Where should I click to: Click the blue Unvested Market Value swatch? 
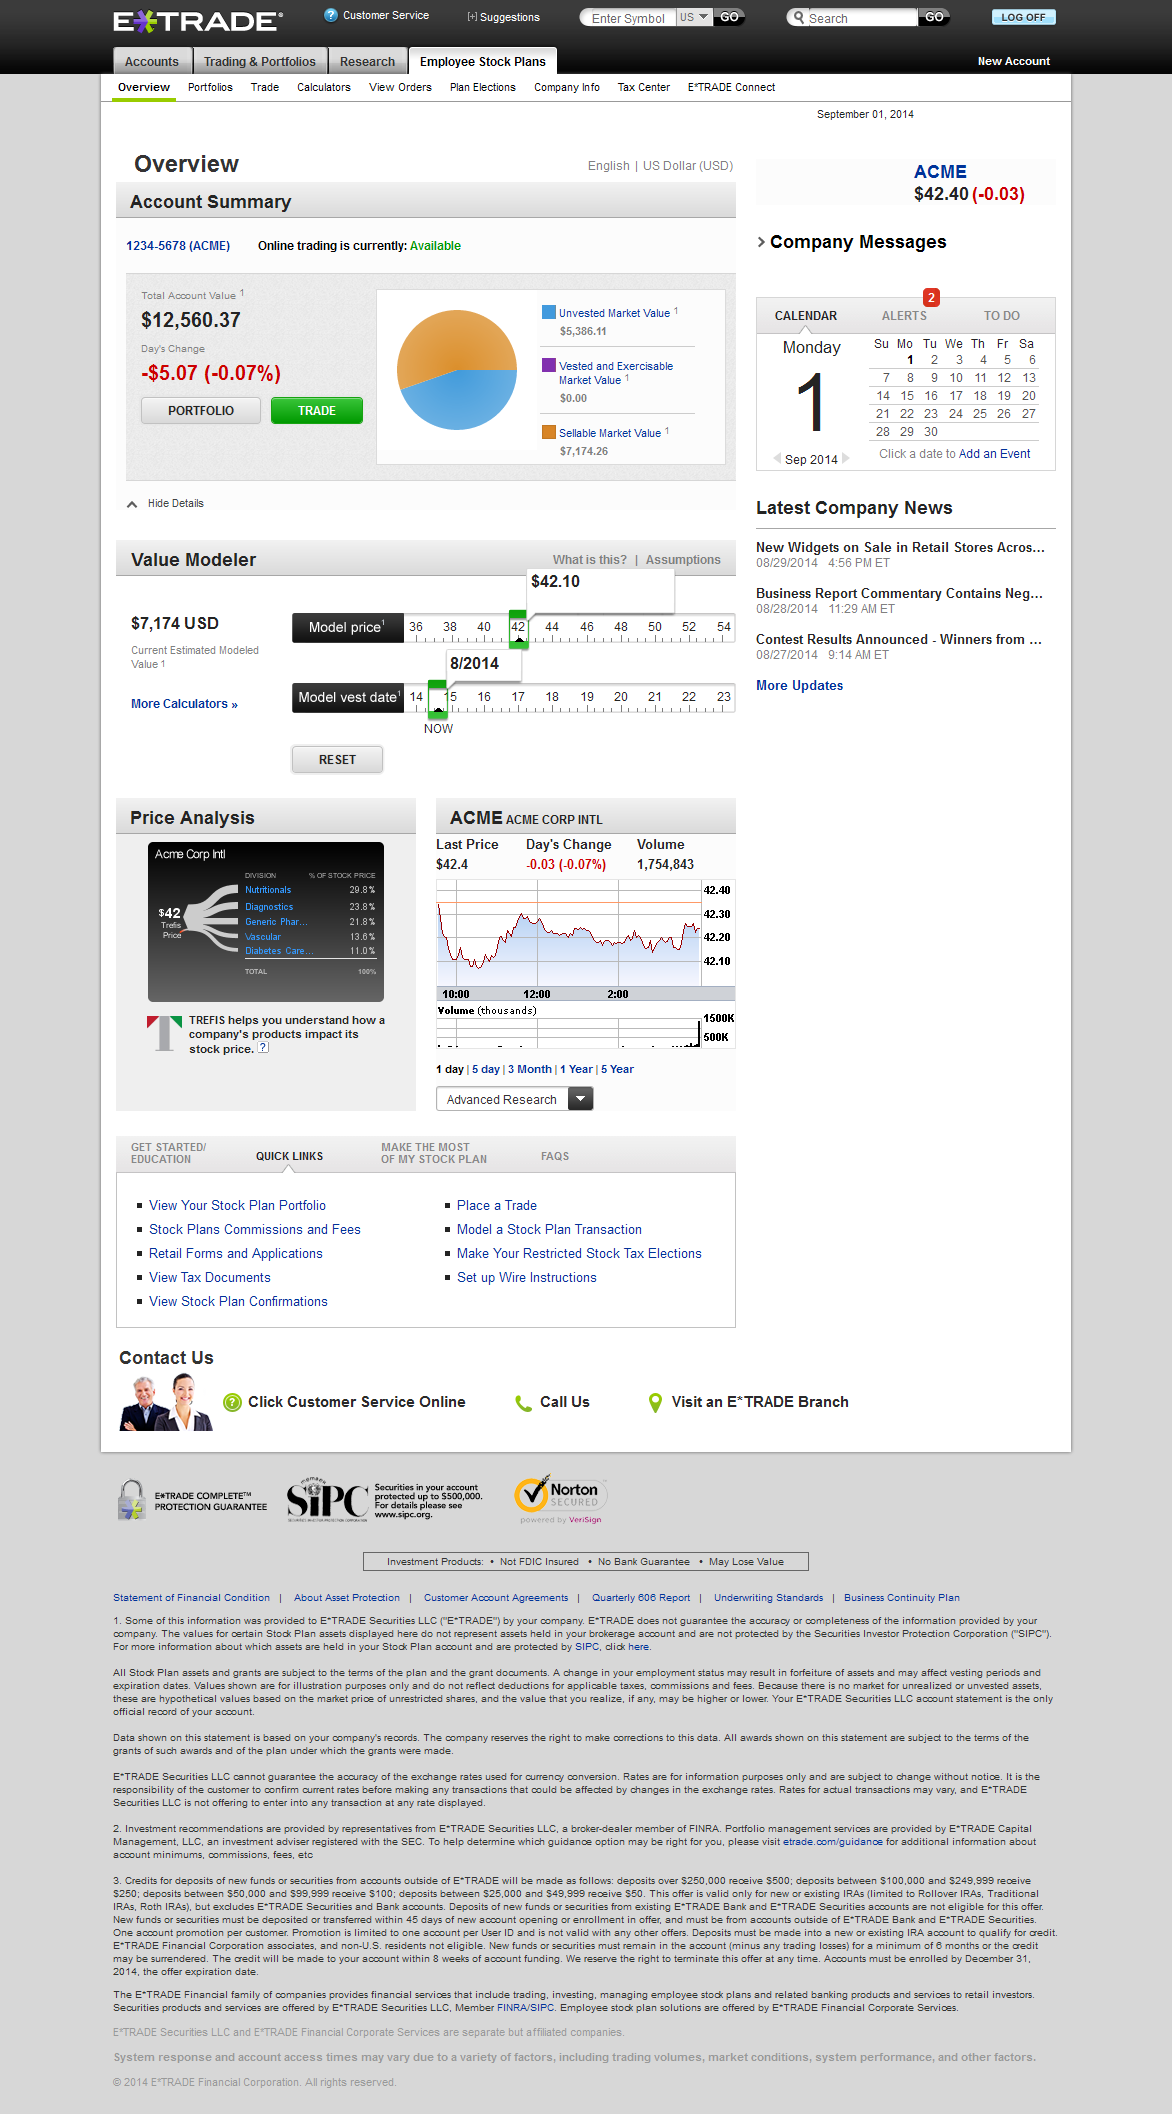pos(548,312)
